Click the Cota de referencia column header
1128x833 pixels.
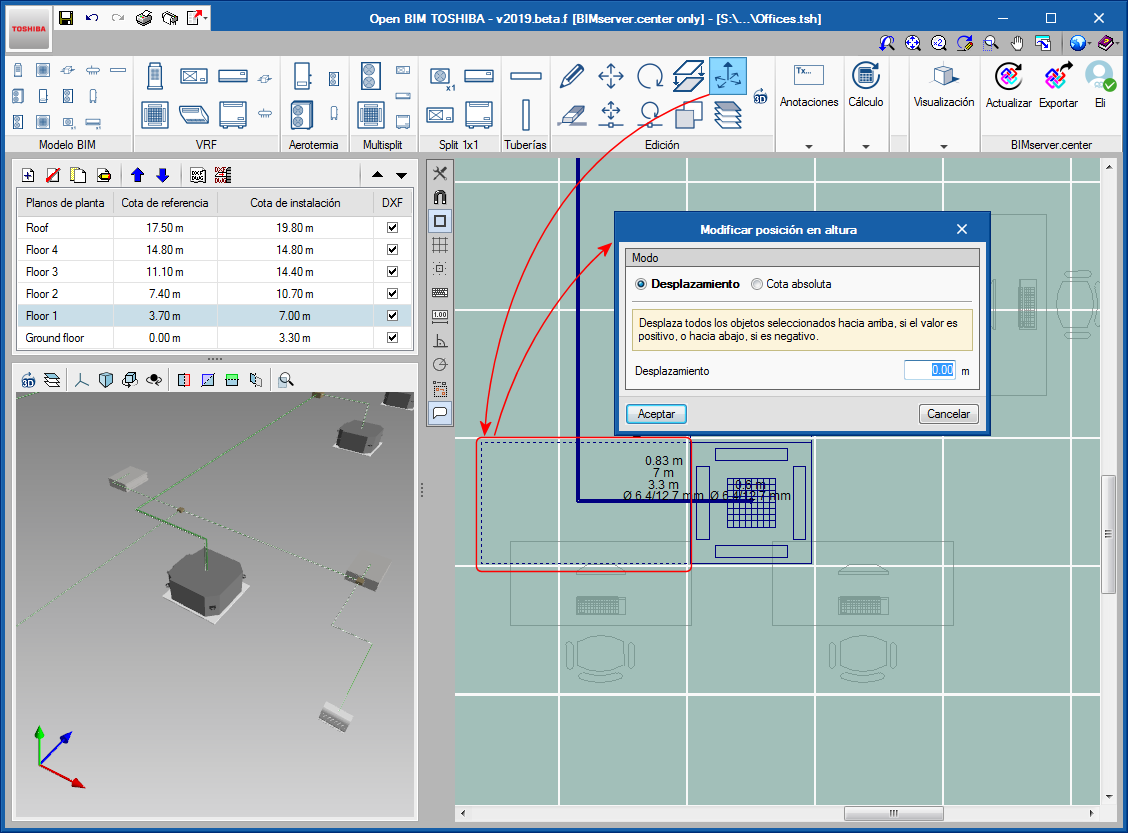click(165, 203)
